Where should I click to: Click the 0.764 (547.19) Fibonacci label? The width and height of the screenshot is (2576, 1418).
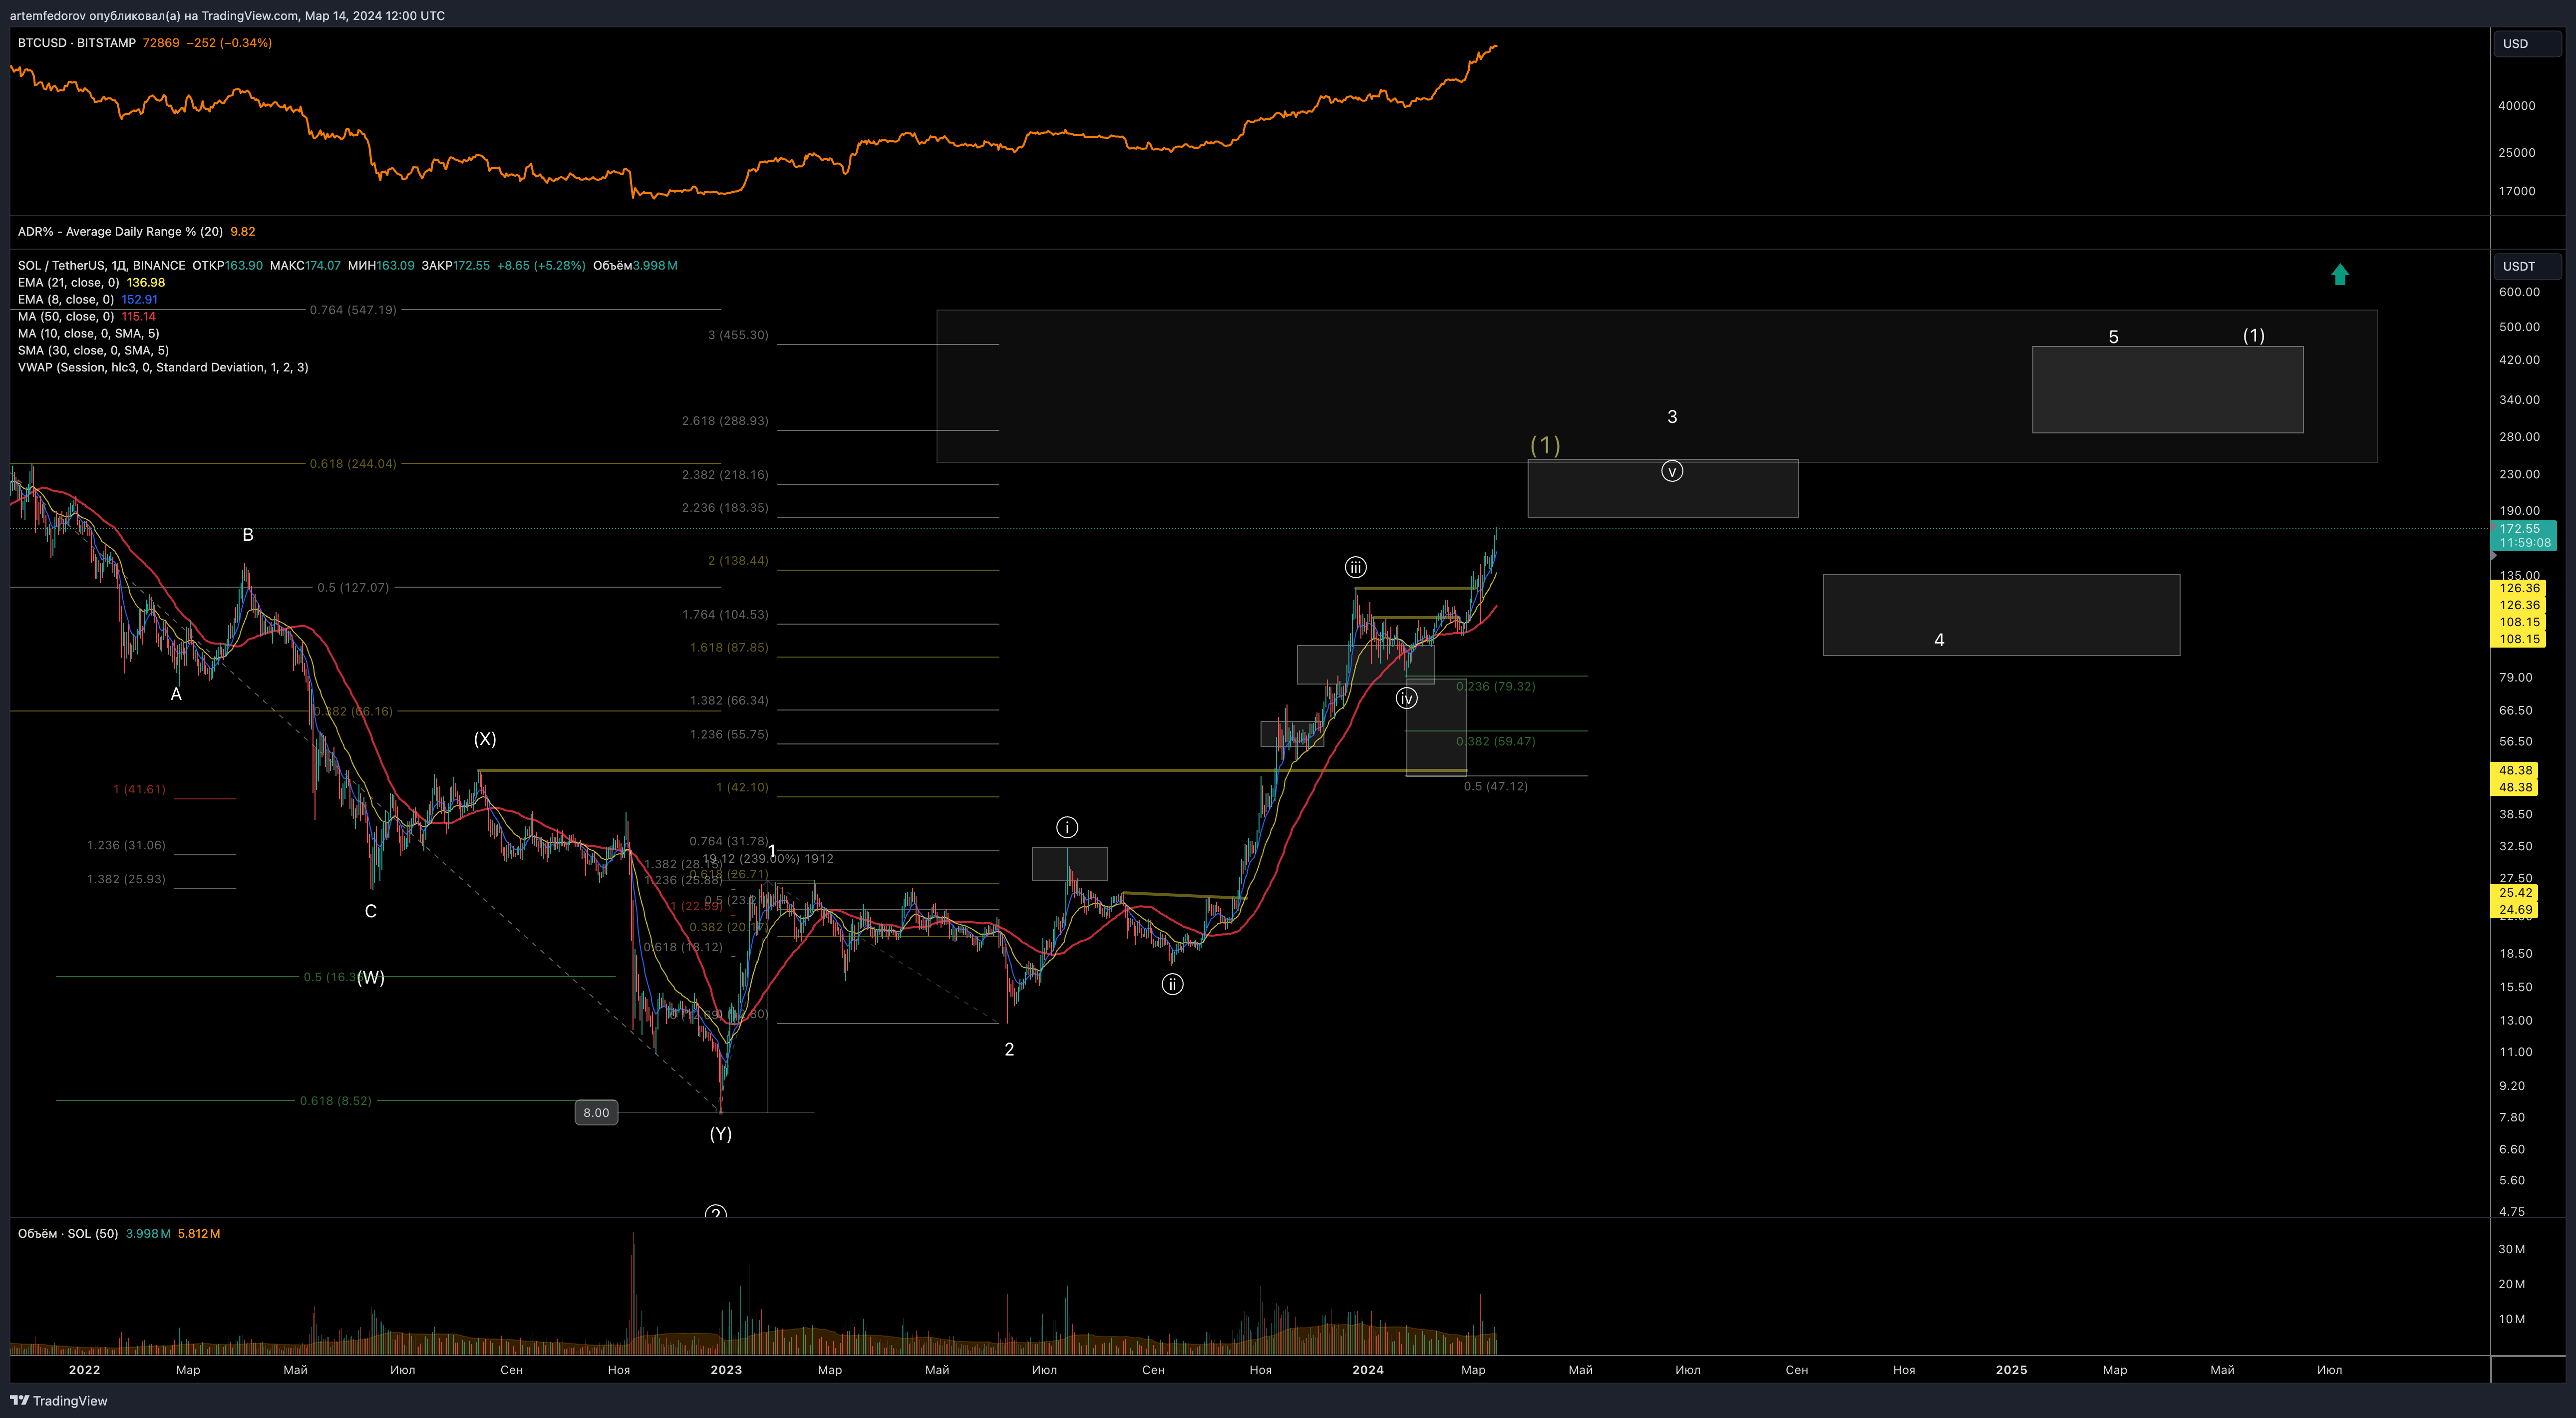pos(353,310)
